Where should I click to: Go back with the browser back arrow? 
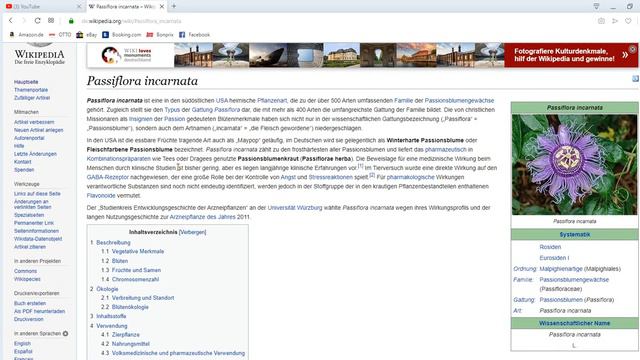(x=11, y=21)
